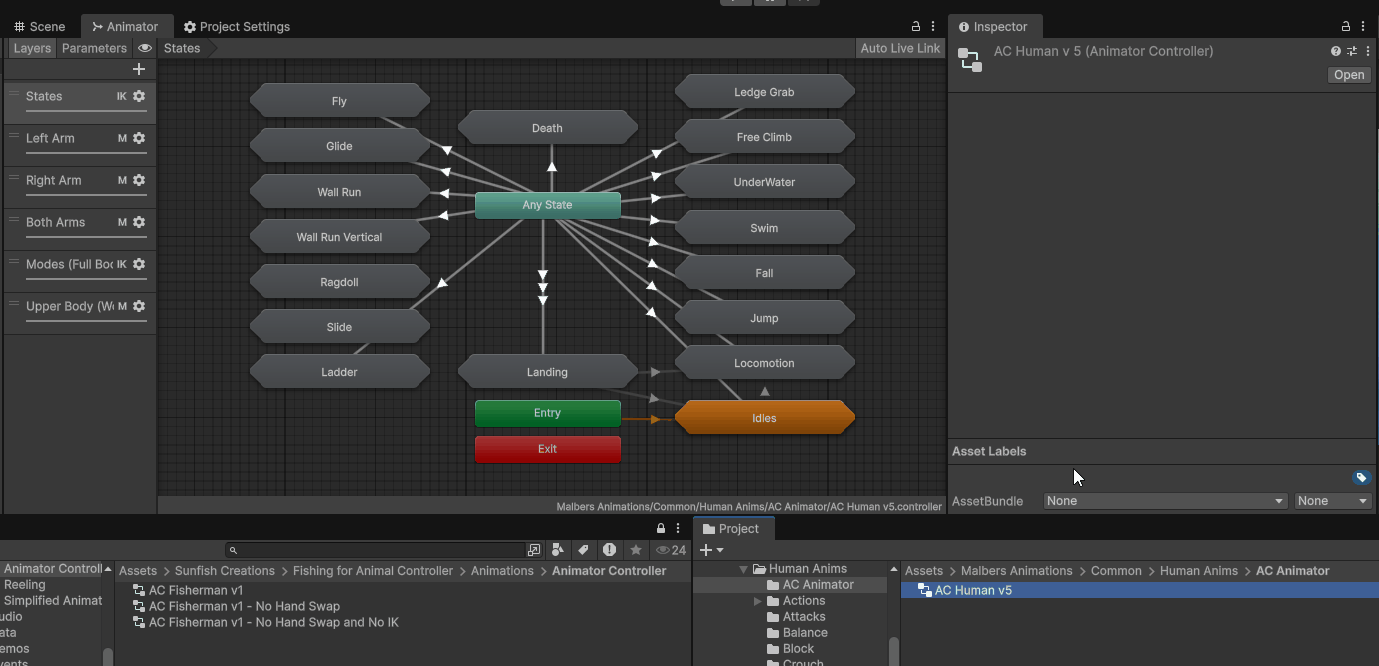Expand the Actions folder in tree
The image size is (1379, 666).
pyautogui.click(x=758, y=601)
